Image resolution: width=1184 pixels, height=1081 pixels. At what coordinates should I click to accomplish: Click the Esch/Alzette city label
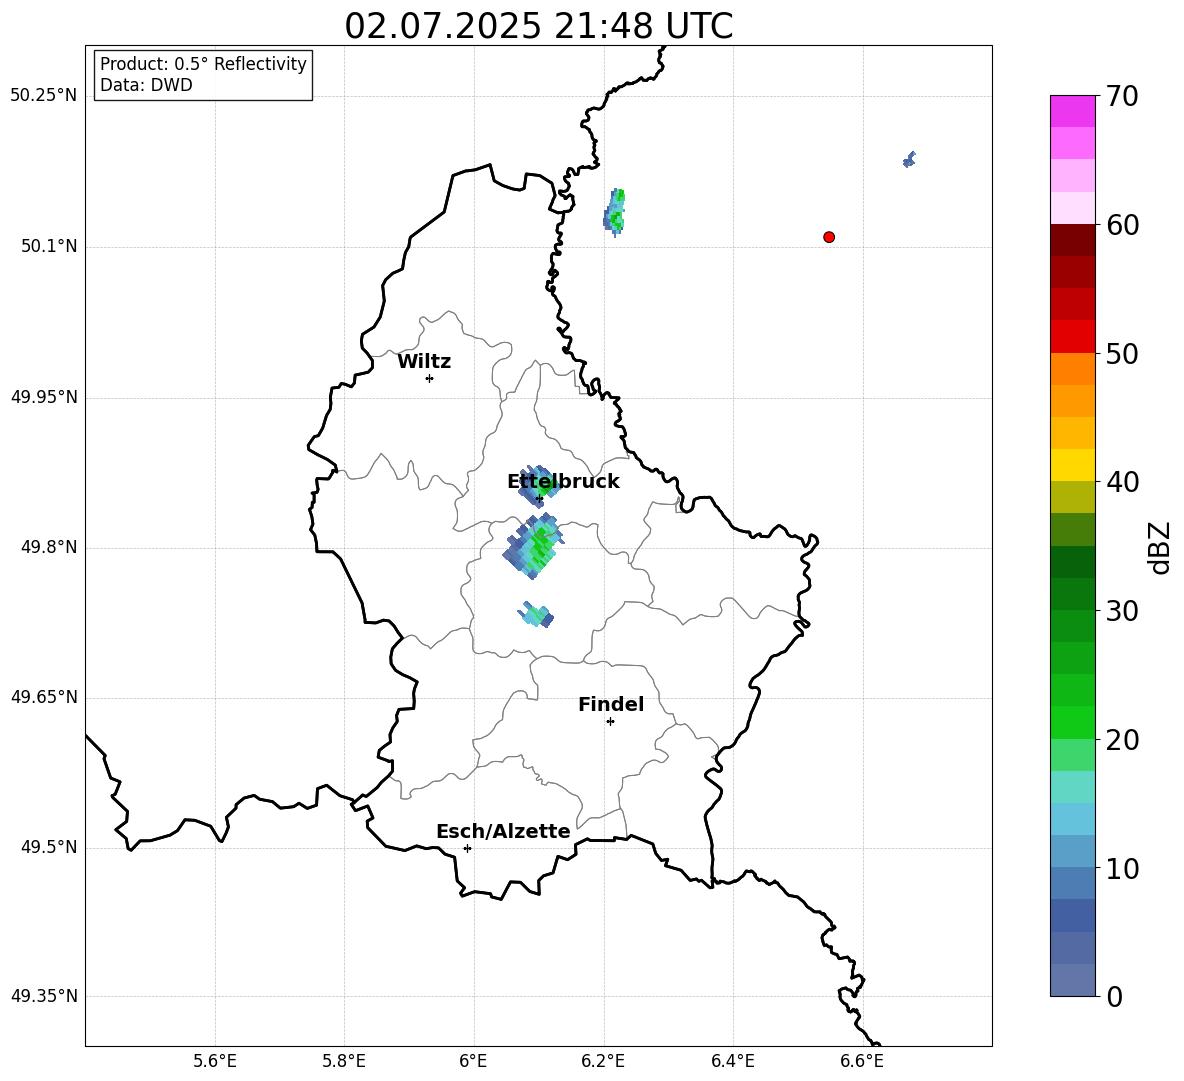point(503,831)
